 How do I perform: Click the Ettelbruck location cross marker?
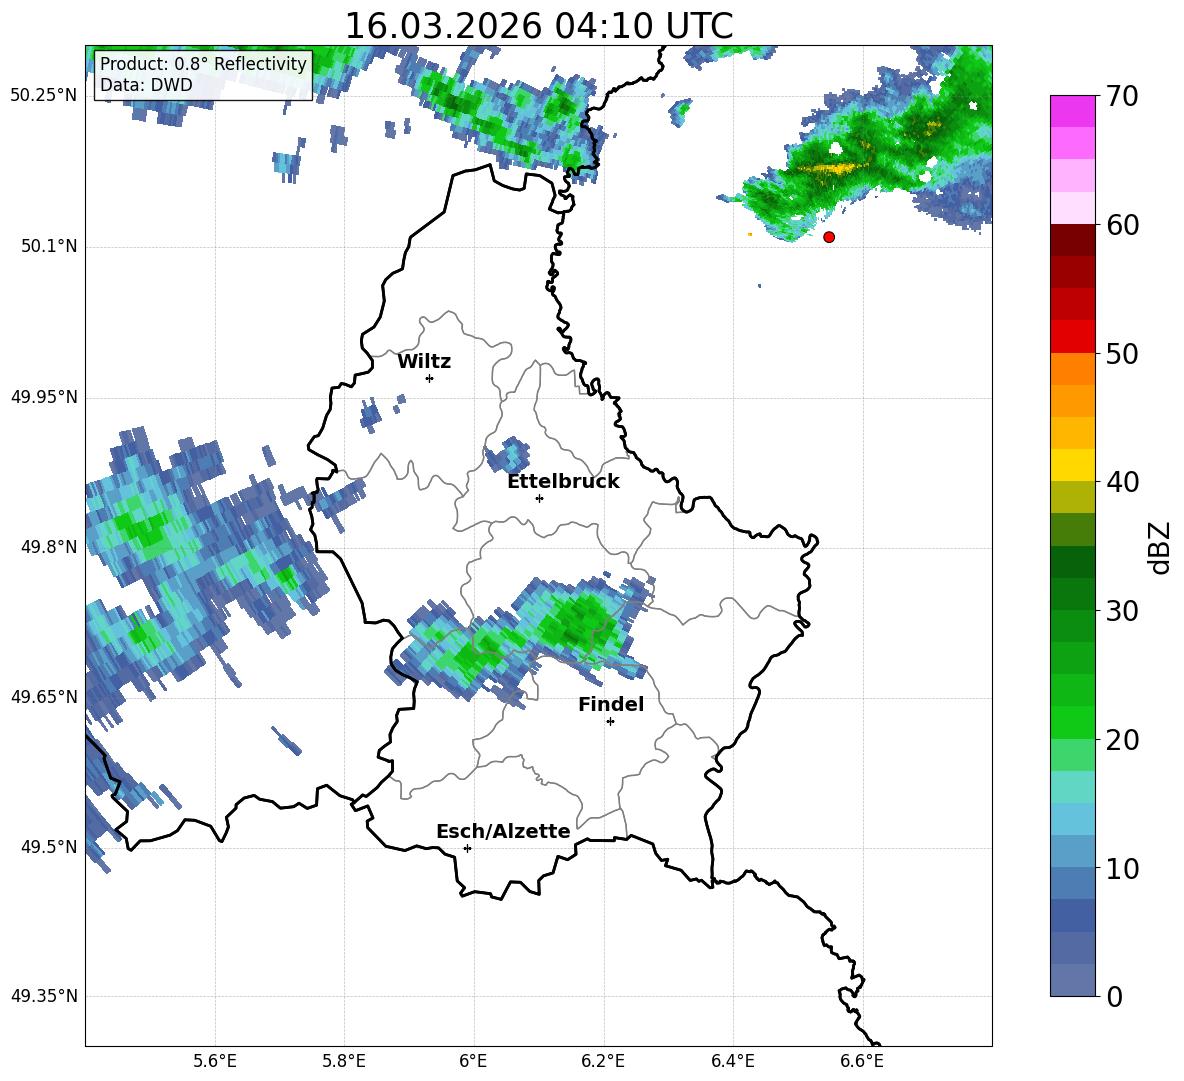click(x=539, y=498)
